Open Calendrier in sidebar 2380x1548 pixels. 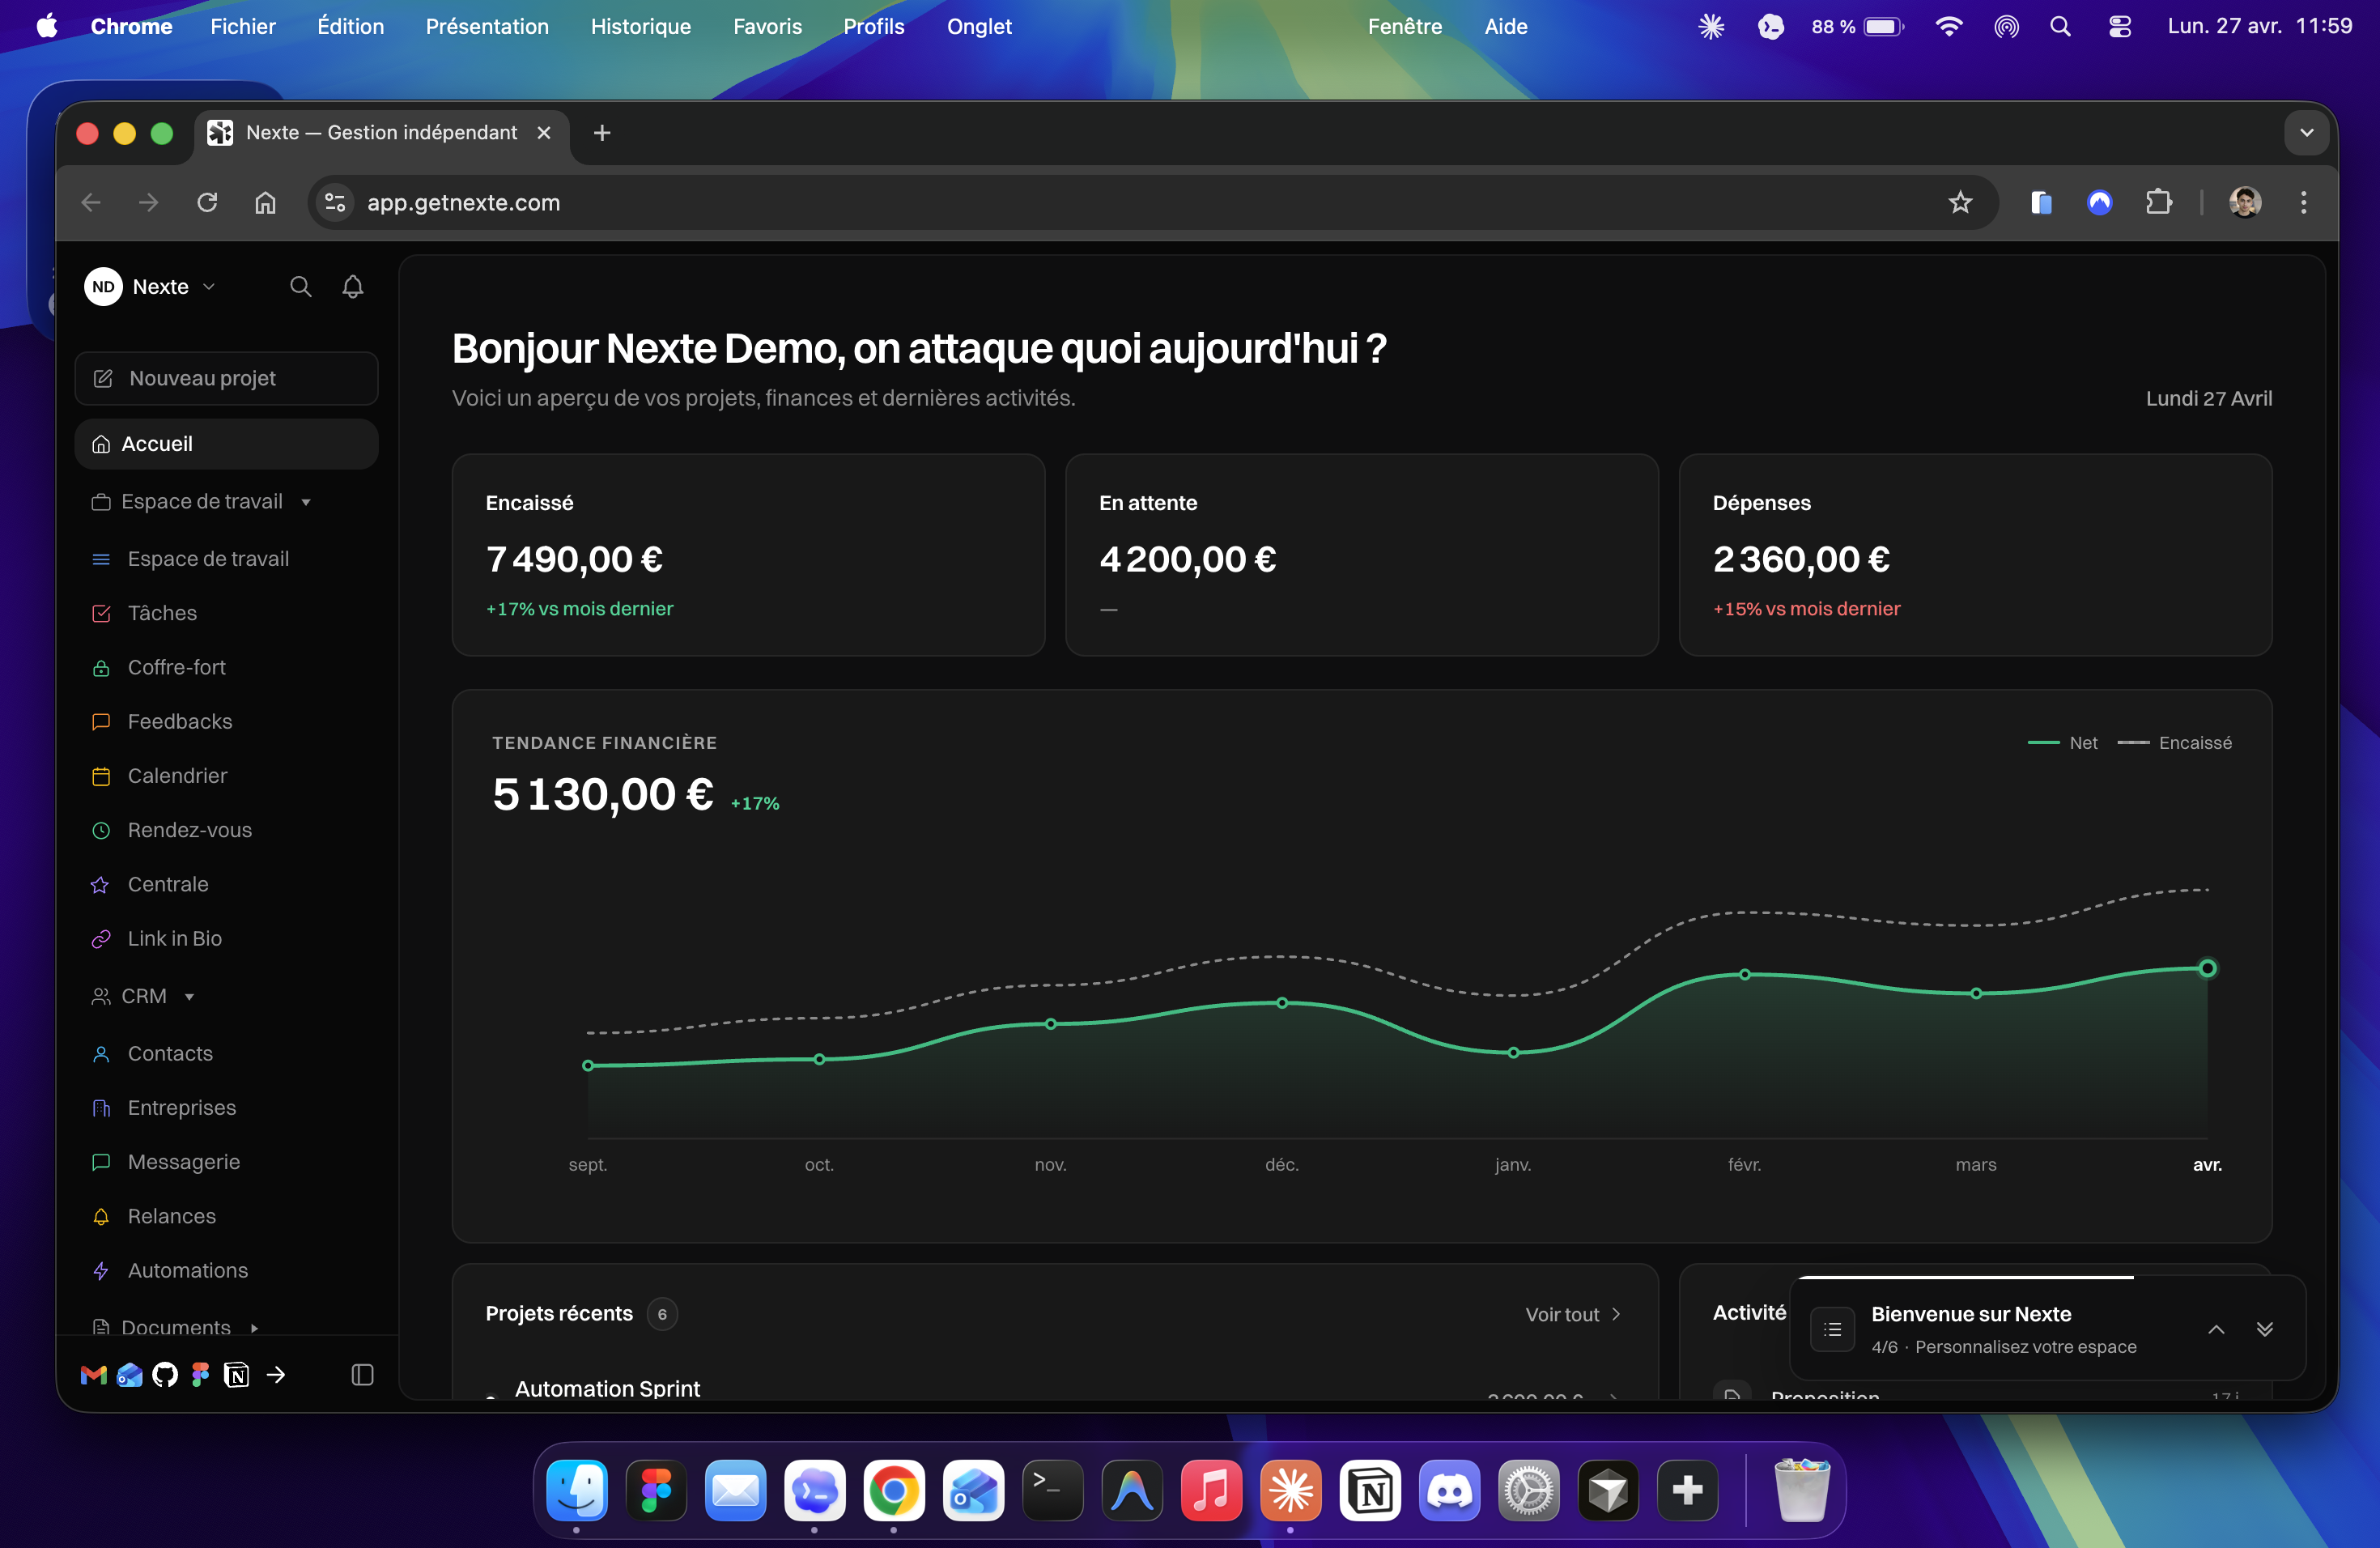point(226,776)
